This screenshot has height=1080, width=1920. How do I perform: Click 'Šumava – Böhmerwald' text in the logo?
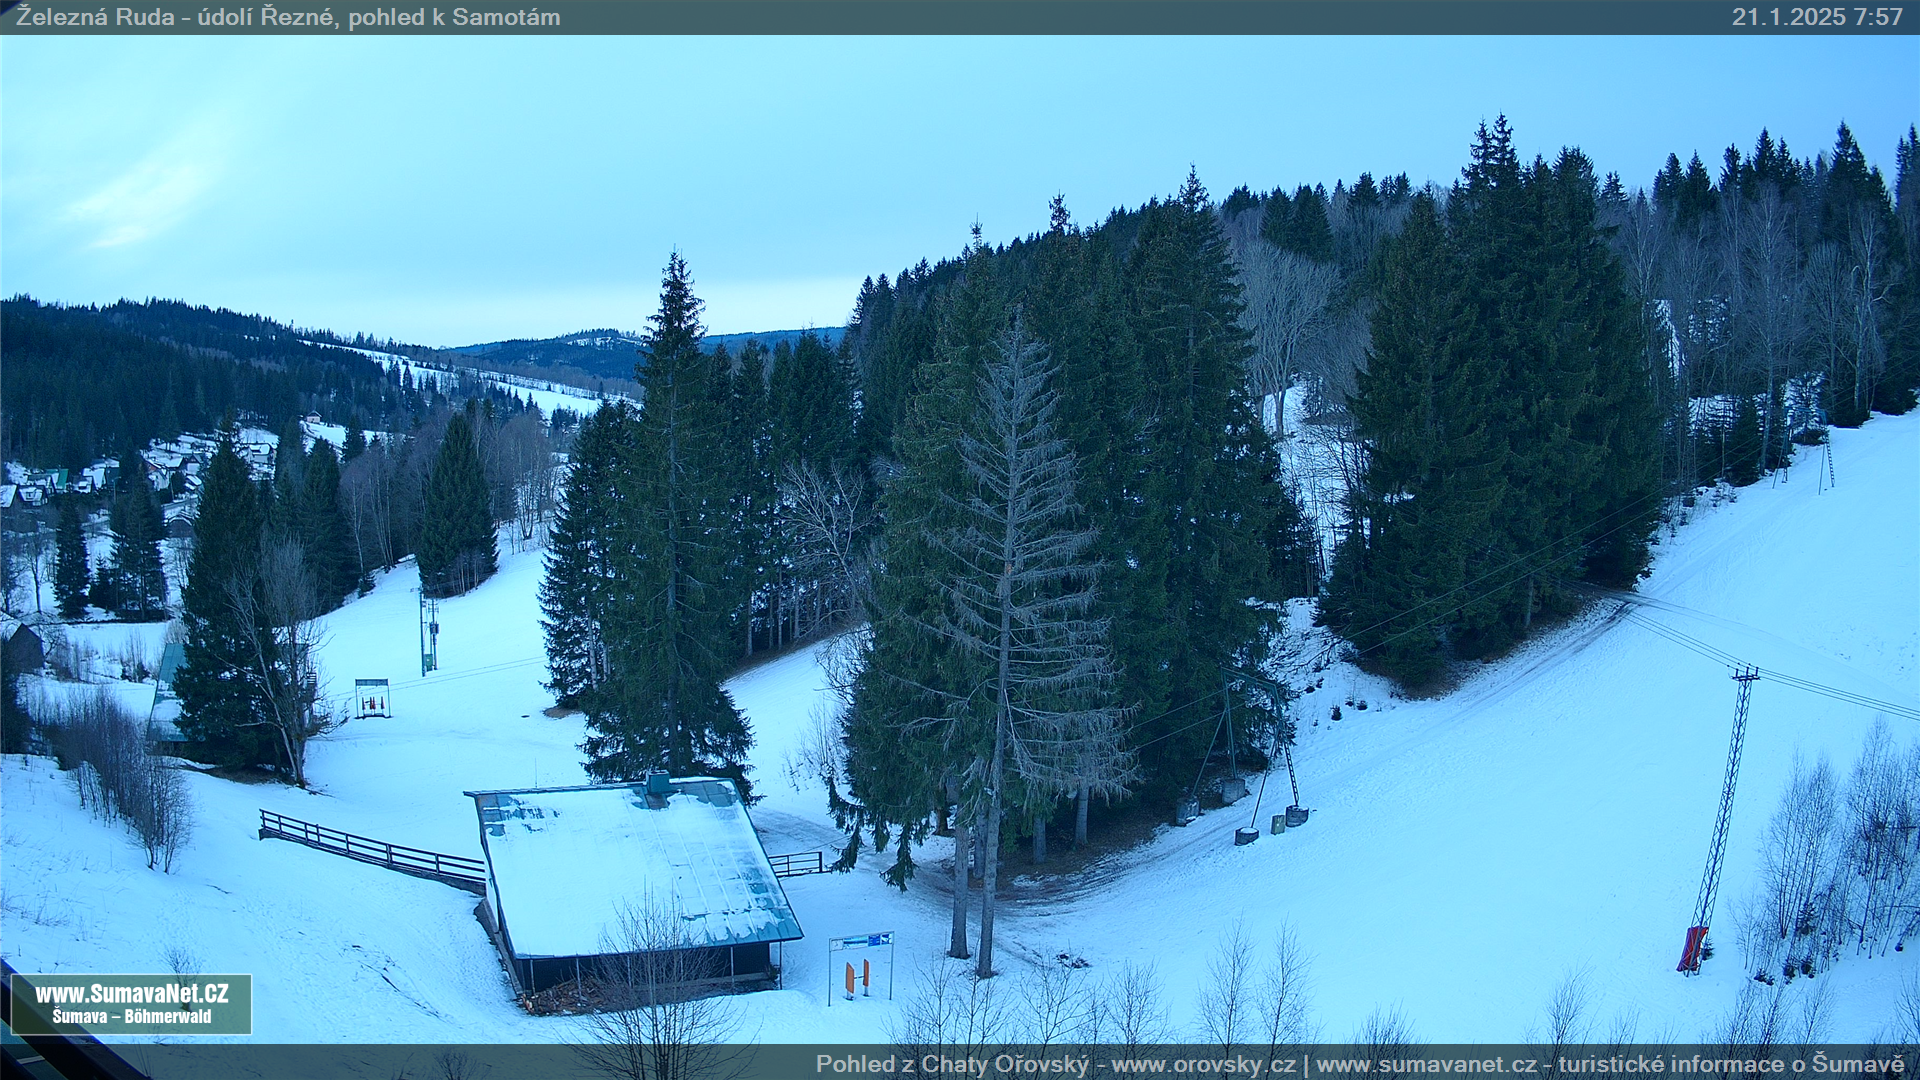[131, 1017]
